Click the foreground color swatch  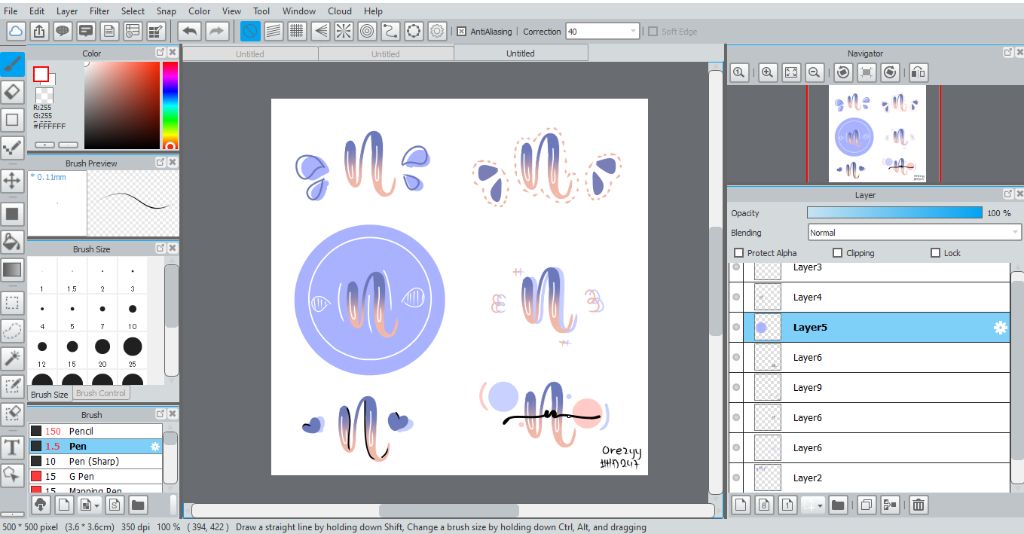coord(41,74)
